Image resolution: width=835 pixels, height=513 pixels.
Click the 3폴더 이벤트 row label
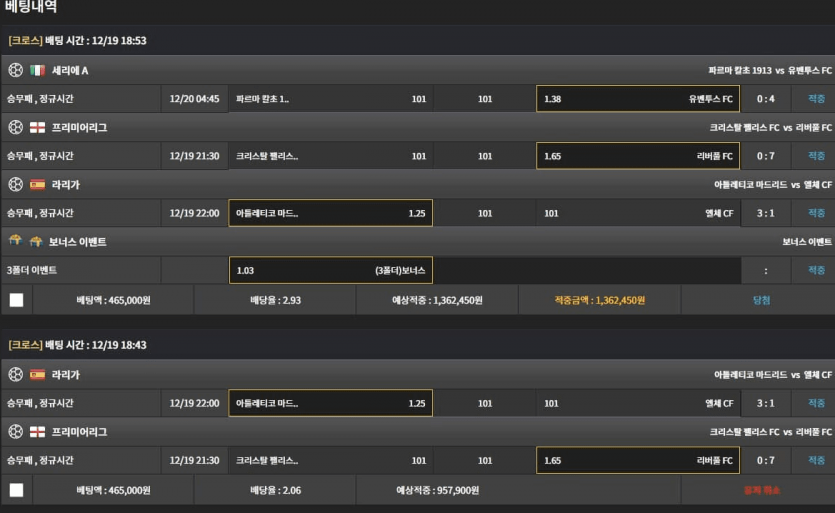pos(31,270)
